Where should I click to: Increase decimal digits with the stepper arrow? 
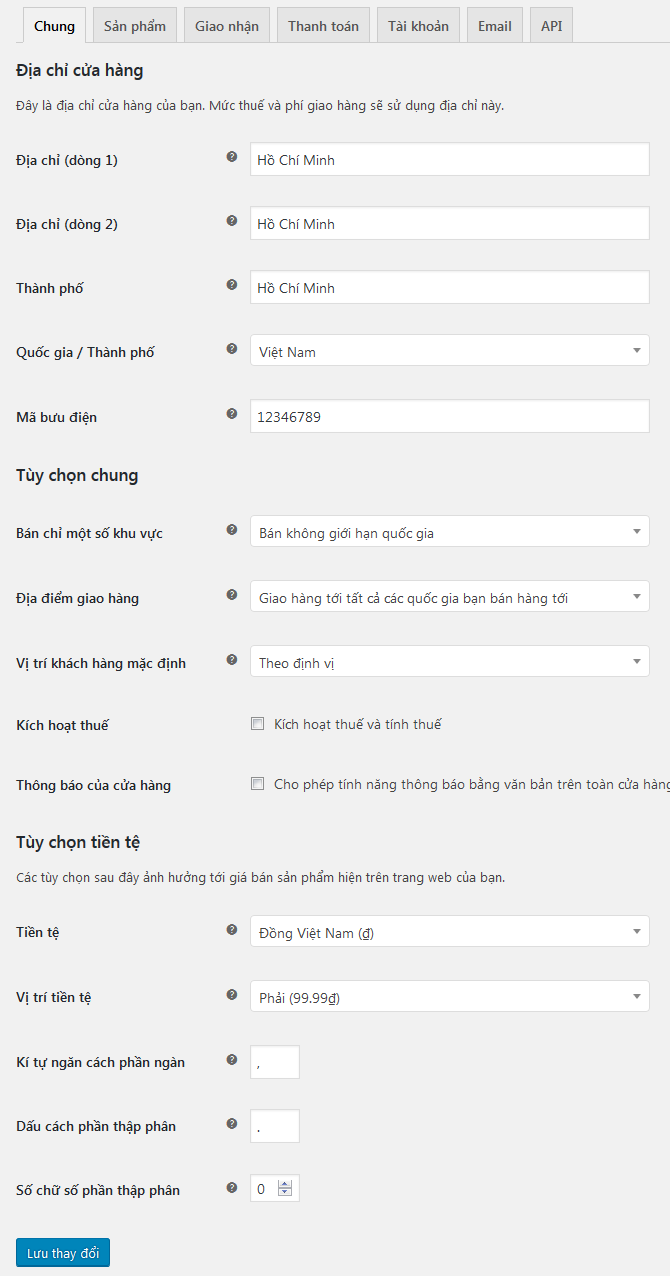coord(285,1184)
